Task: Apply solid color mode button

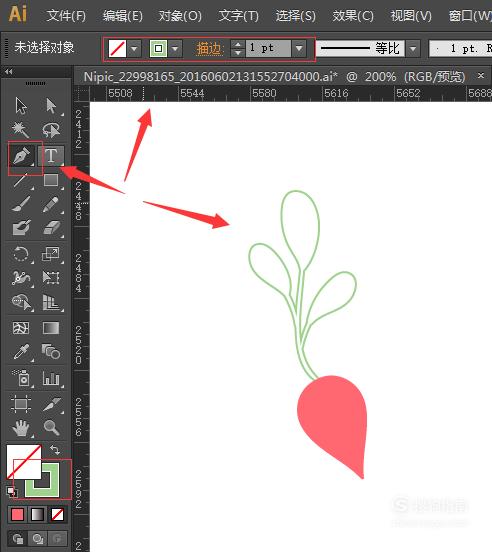Action: (x=17, y=514)
